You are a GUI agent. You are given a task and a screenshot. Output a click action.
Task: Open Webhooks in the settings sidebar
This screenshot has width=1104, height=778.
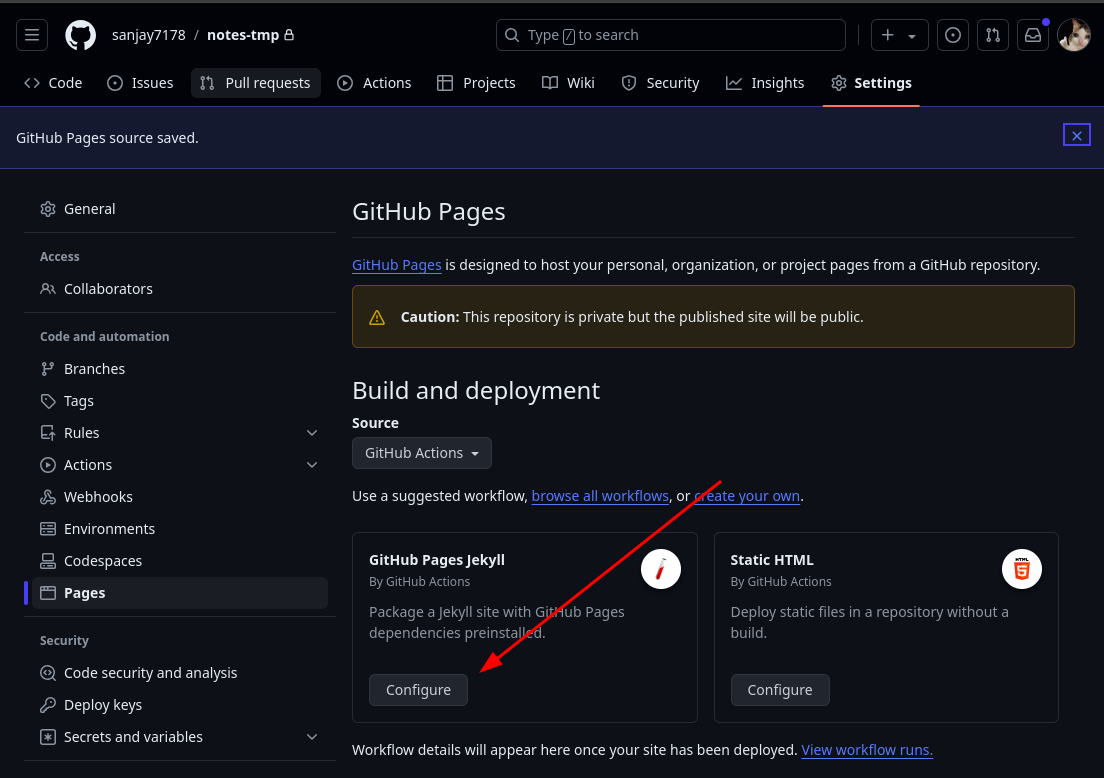tap(98, 497)
